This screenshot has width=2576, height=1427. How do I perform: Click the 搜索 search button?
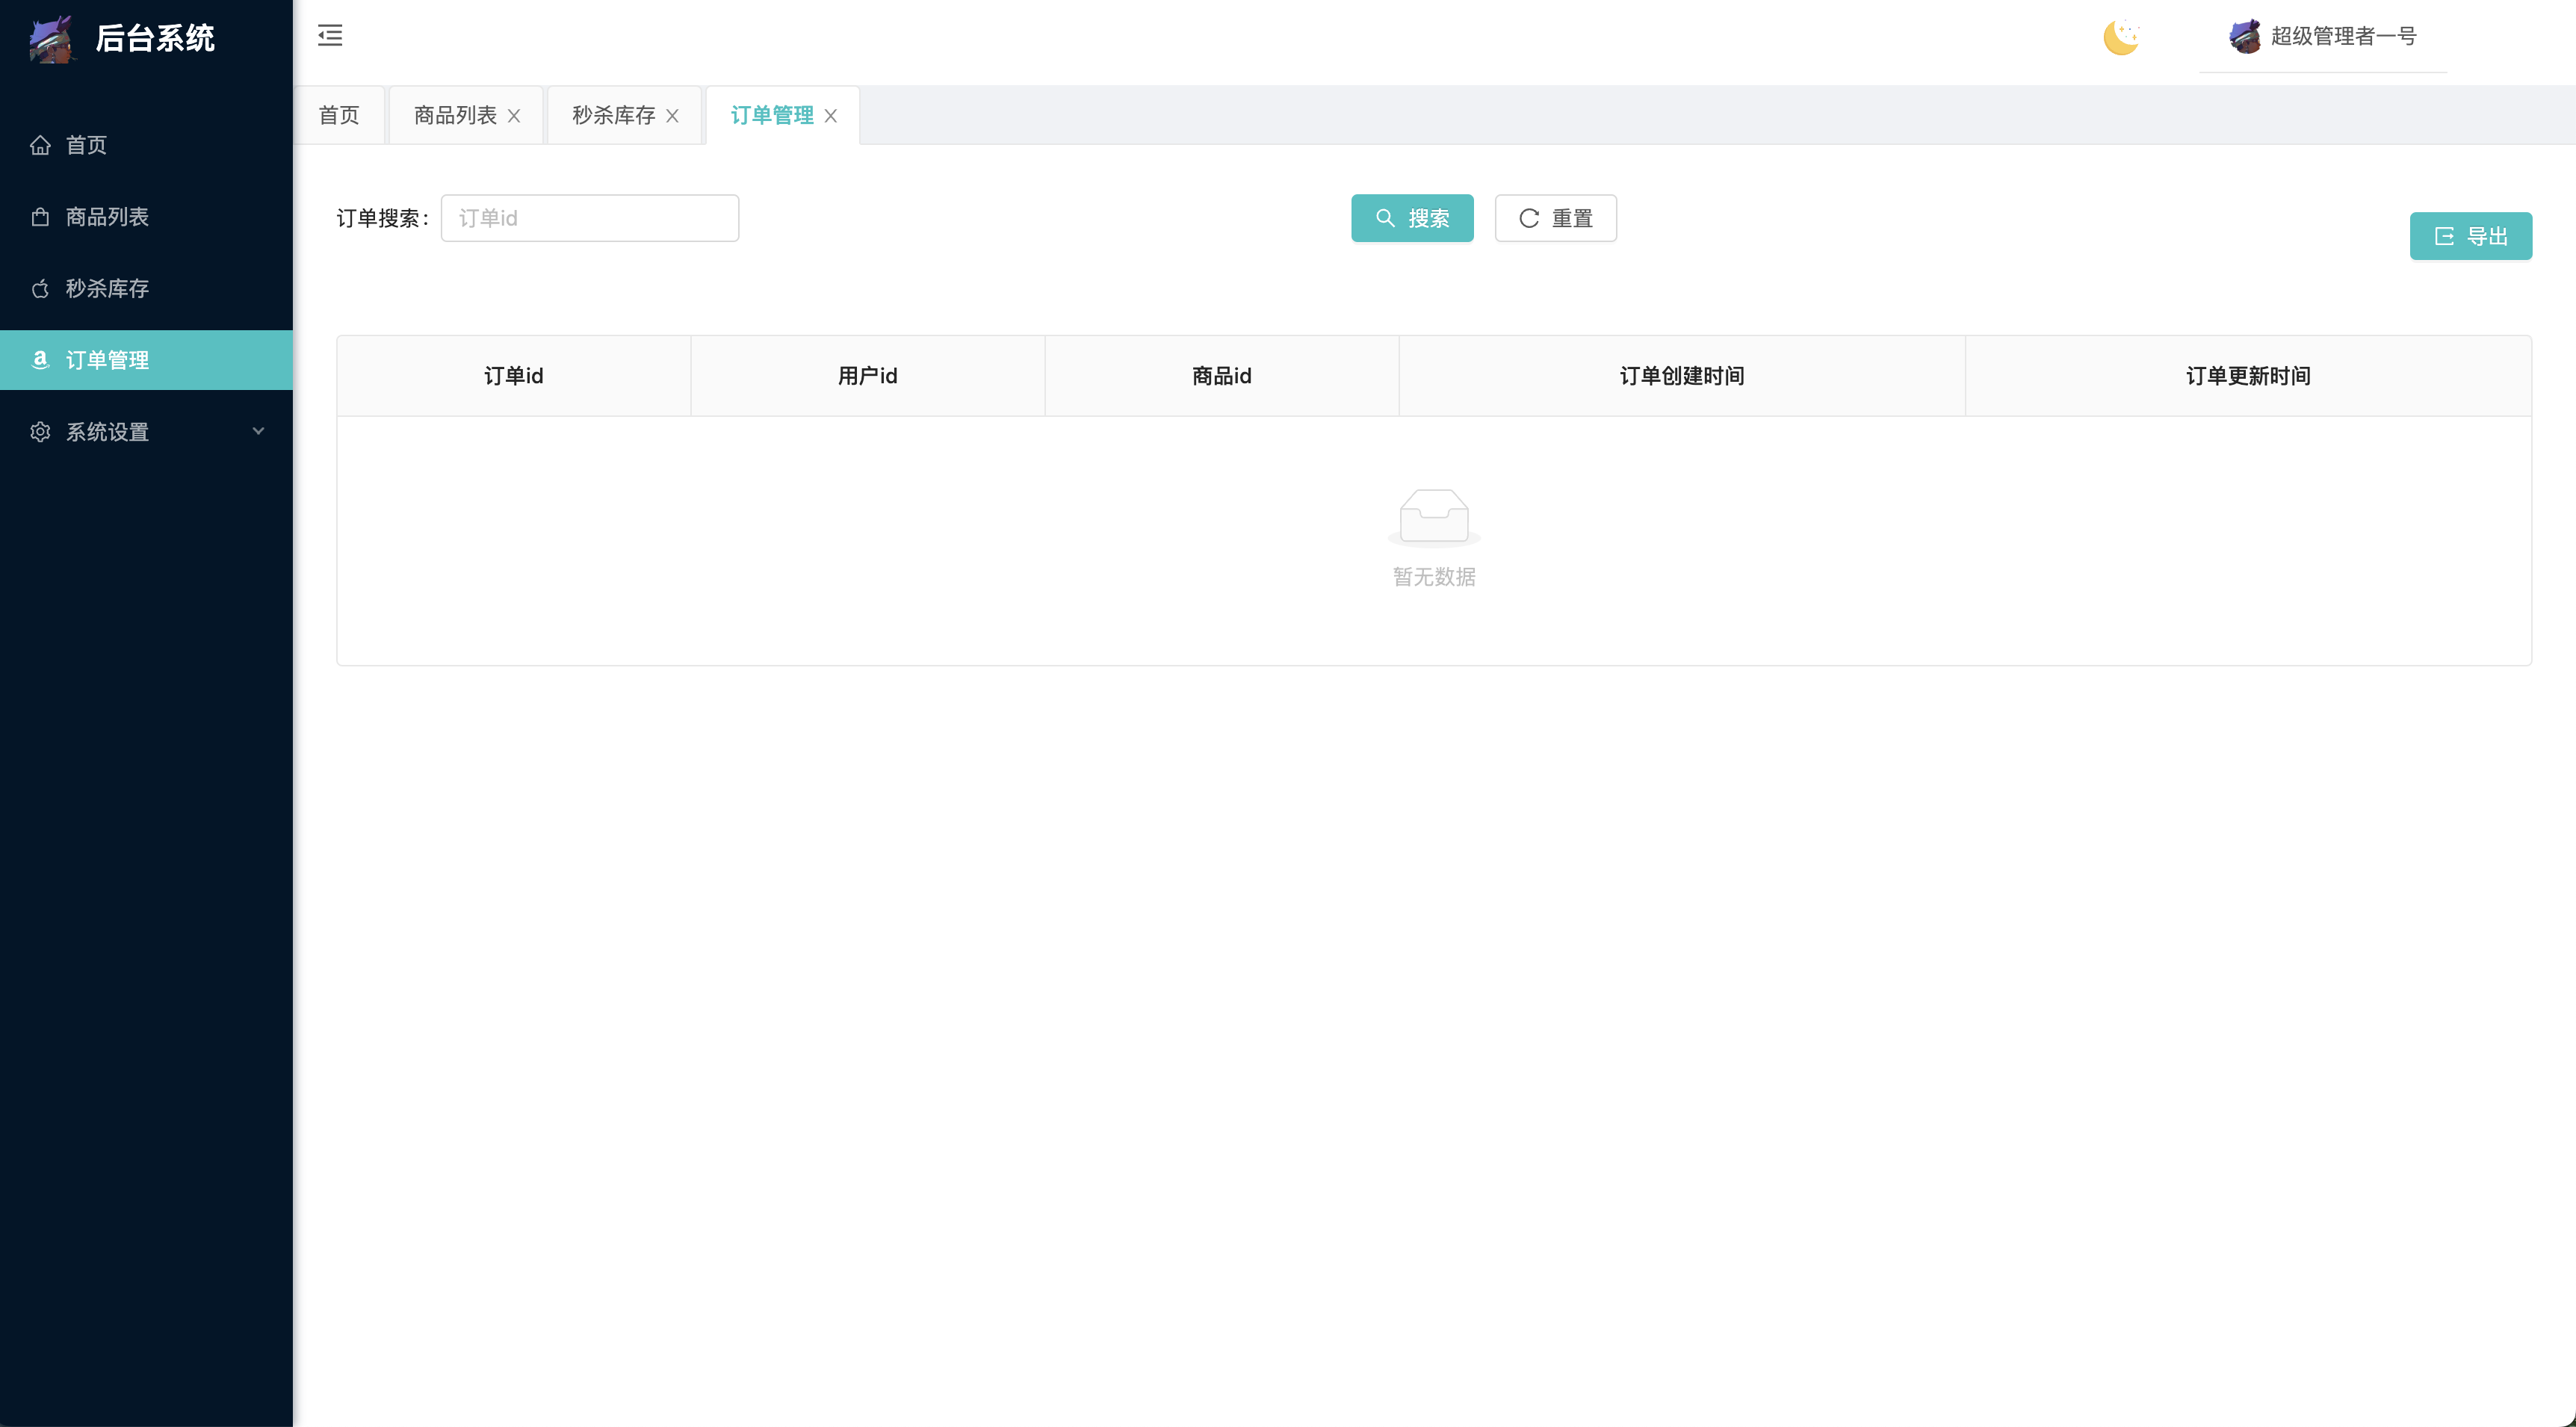tap(1411, 218)
